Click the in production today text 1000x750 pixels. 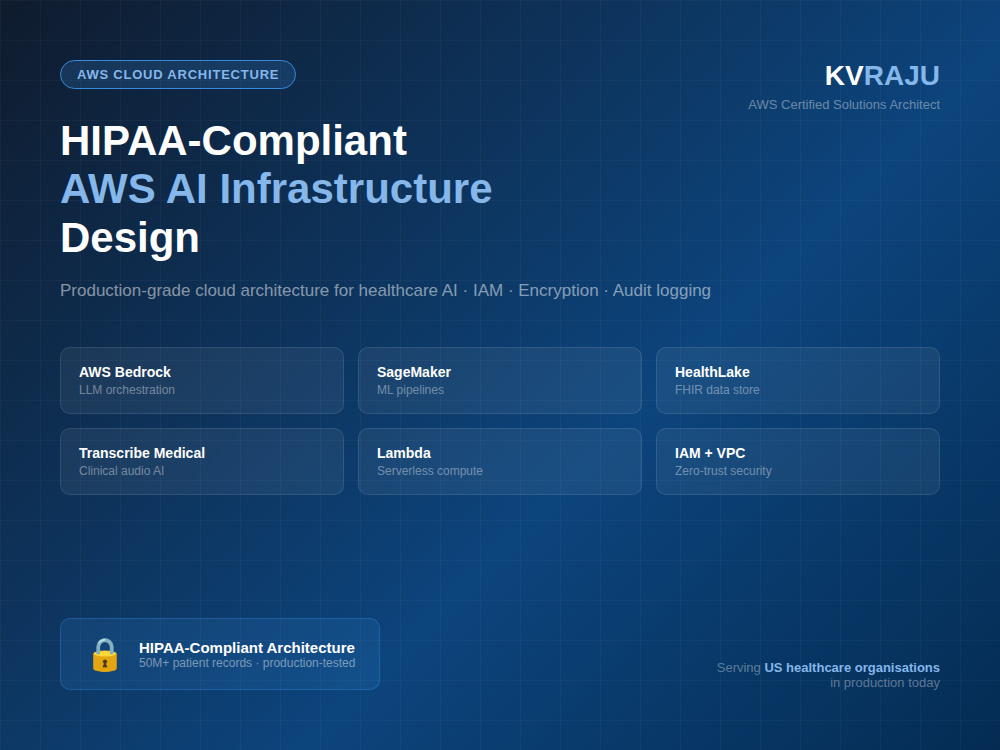885,683
